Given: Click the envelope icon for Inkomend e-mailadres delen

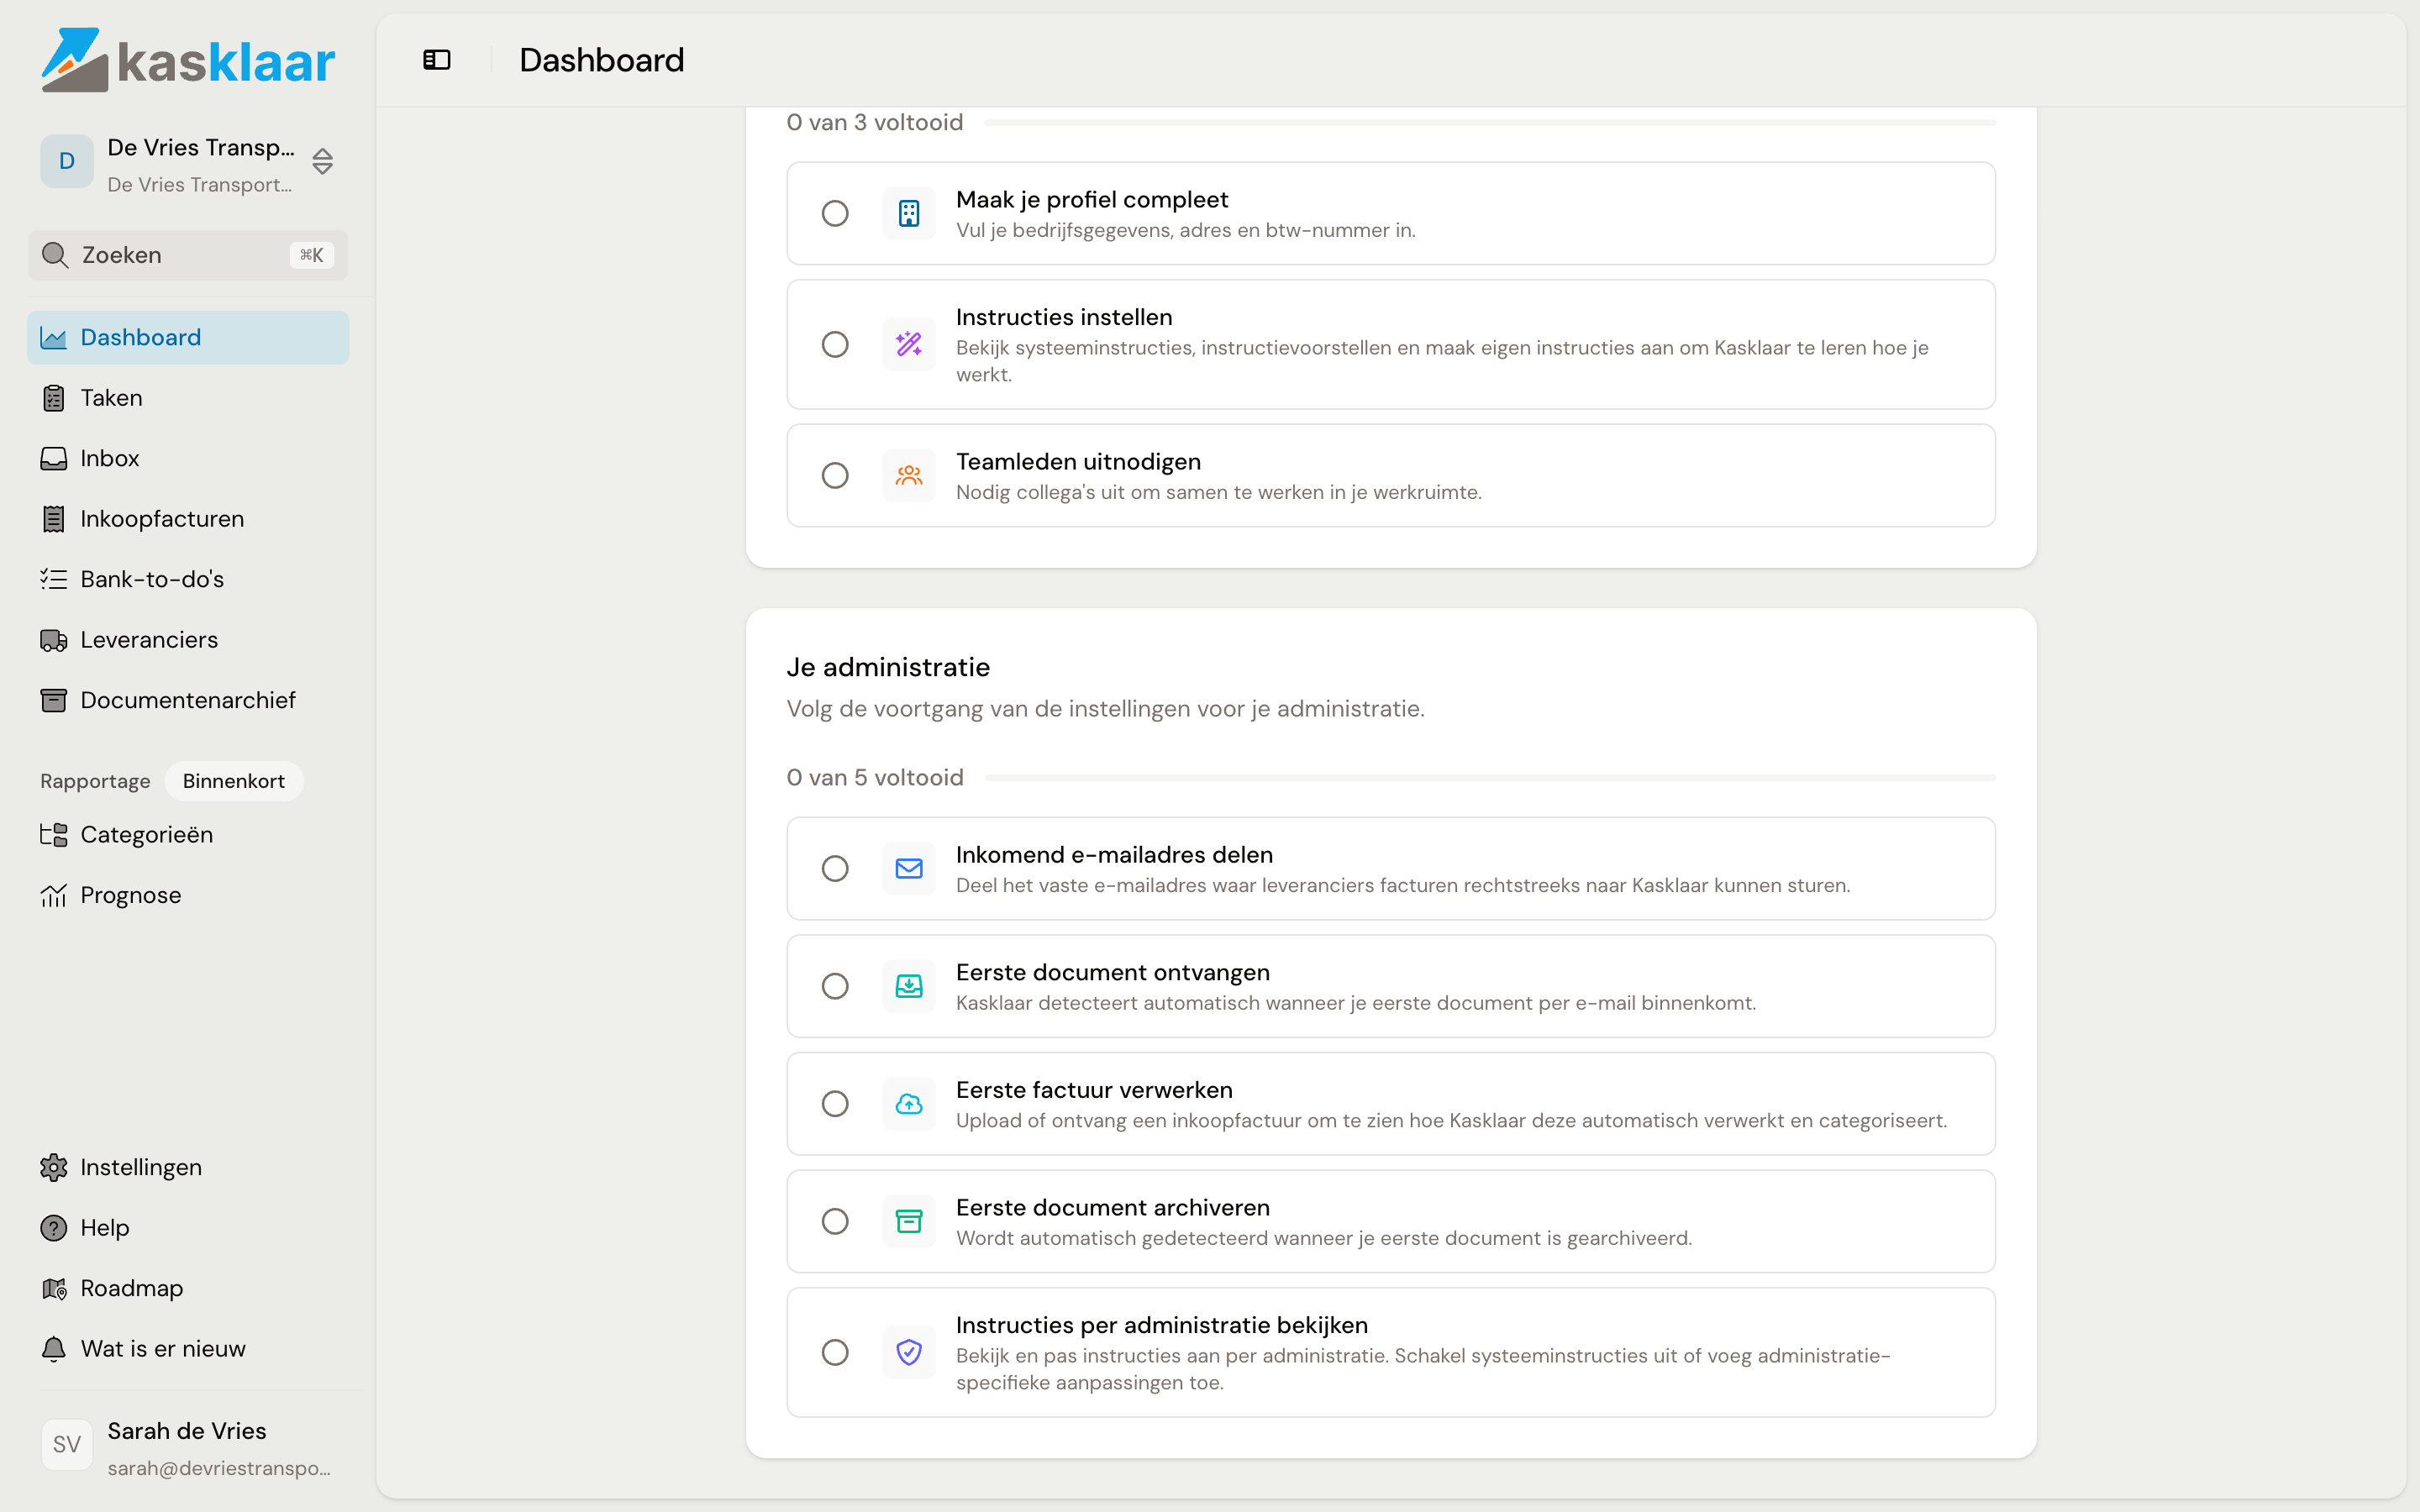Looking at the screenshot, I should (909, 868).
